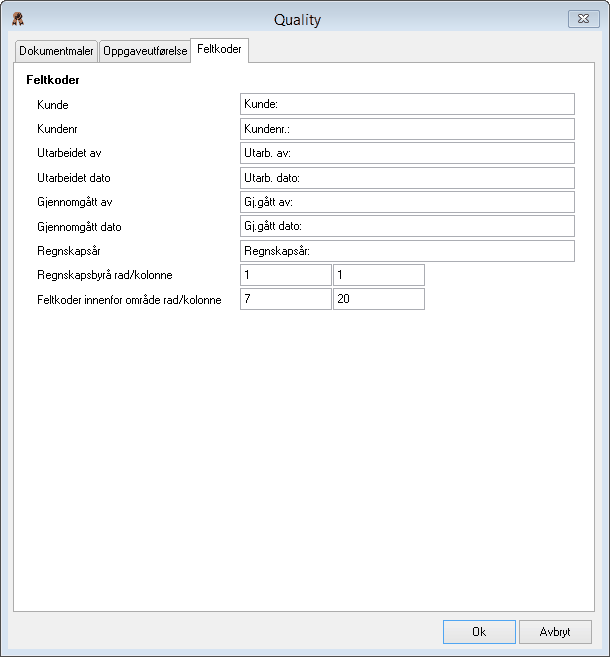Close the Quality dialog window
The image size is (610, 657).
pyautogui.click(x=583, y=19)
